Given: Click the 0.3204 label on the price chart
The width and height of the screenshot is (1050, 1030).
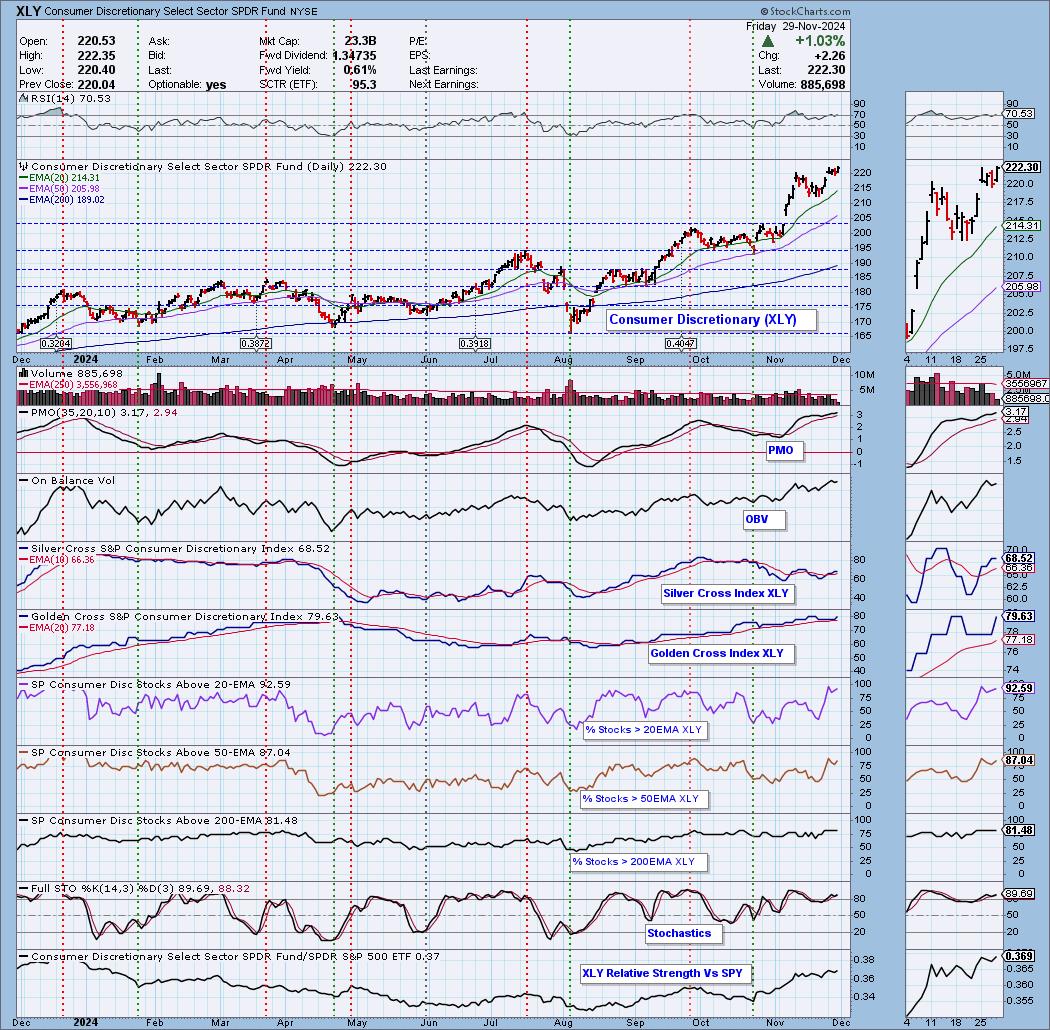Looking at the screenshot, I should tap(56, 344).
